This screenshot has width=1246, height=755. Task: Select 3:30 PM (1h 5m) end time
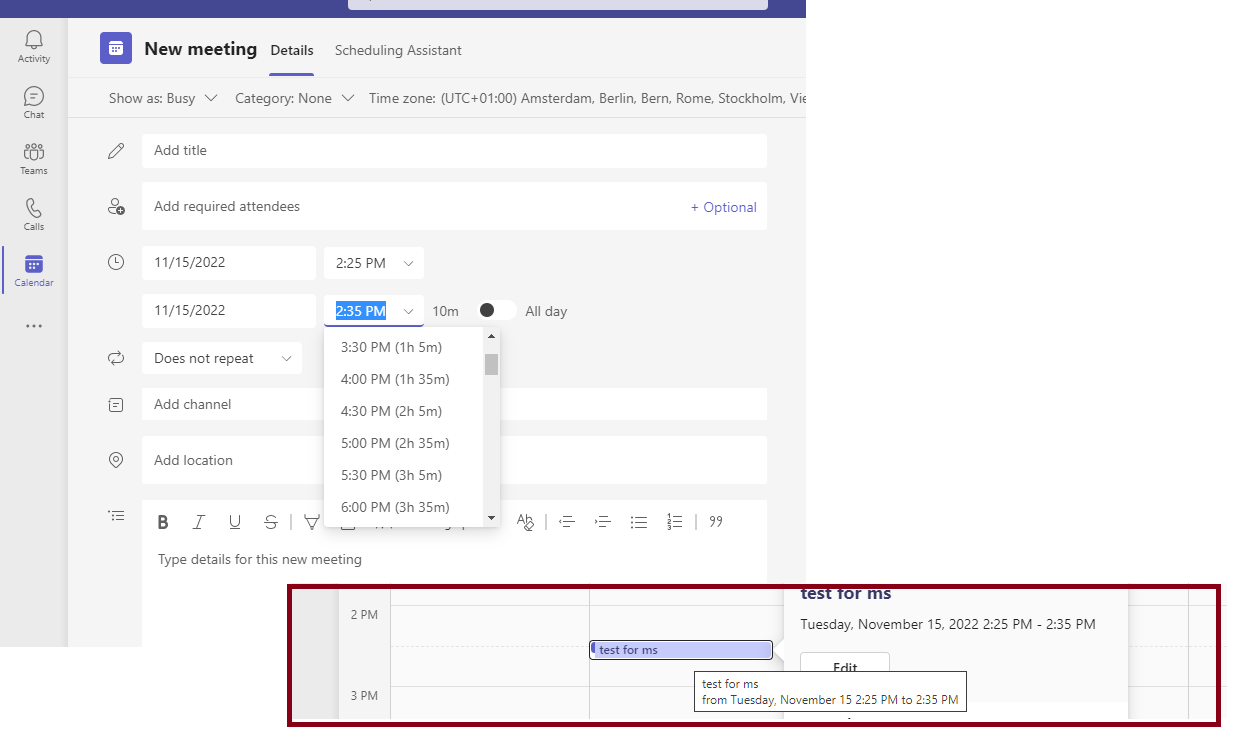[404, 347]
